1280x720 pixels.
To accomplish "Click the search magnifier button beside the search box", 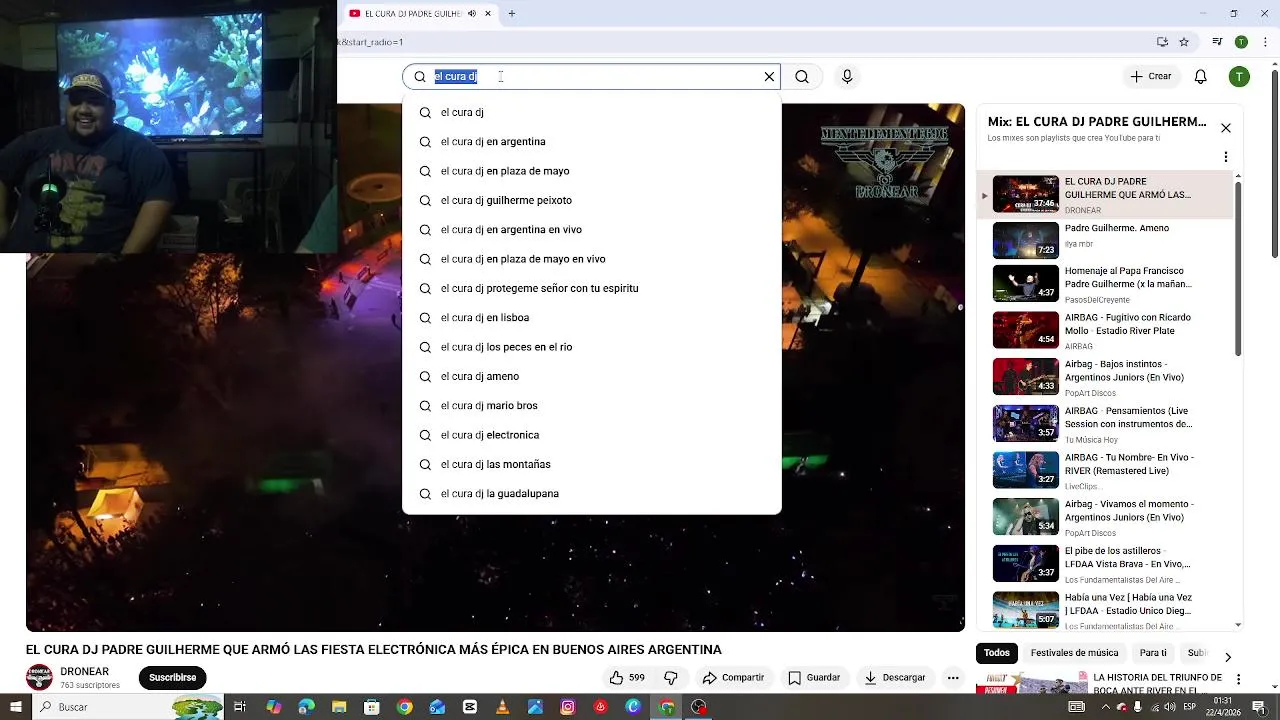I will [x=802, y=77].
